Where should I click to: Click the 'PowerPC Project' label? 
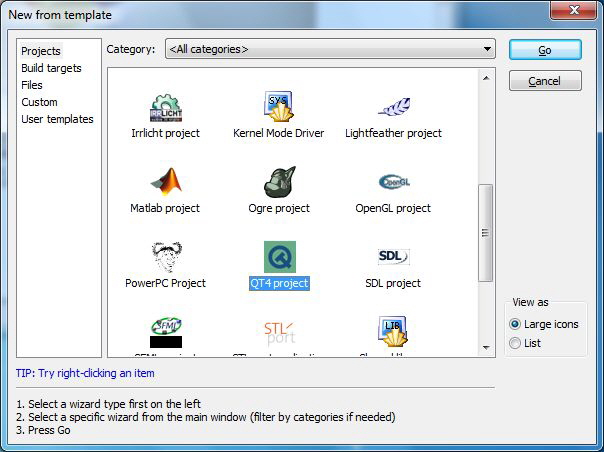[166, 283]
